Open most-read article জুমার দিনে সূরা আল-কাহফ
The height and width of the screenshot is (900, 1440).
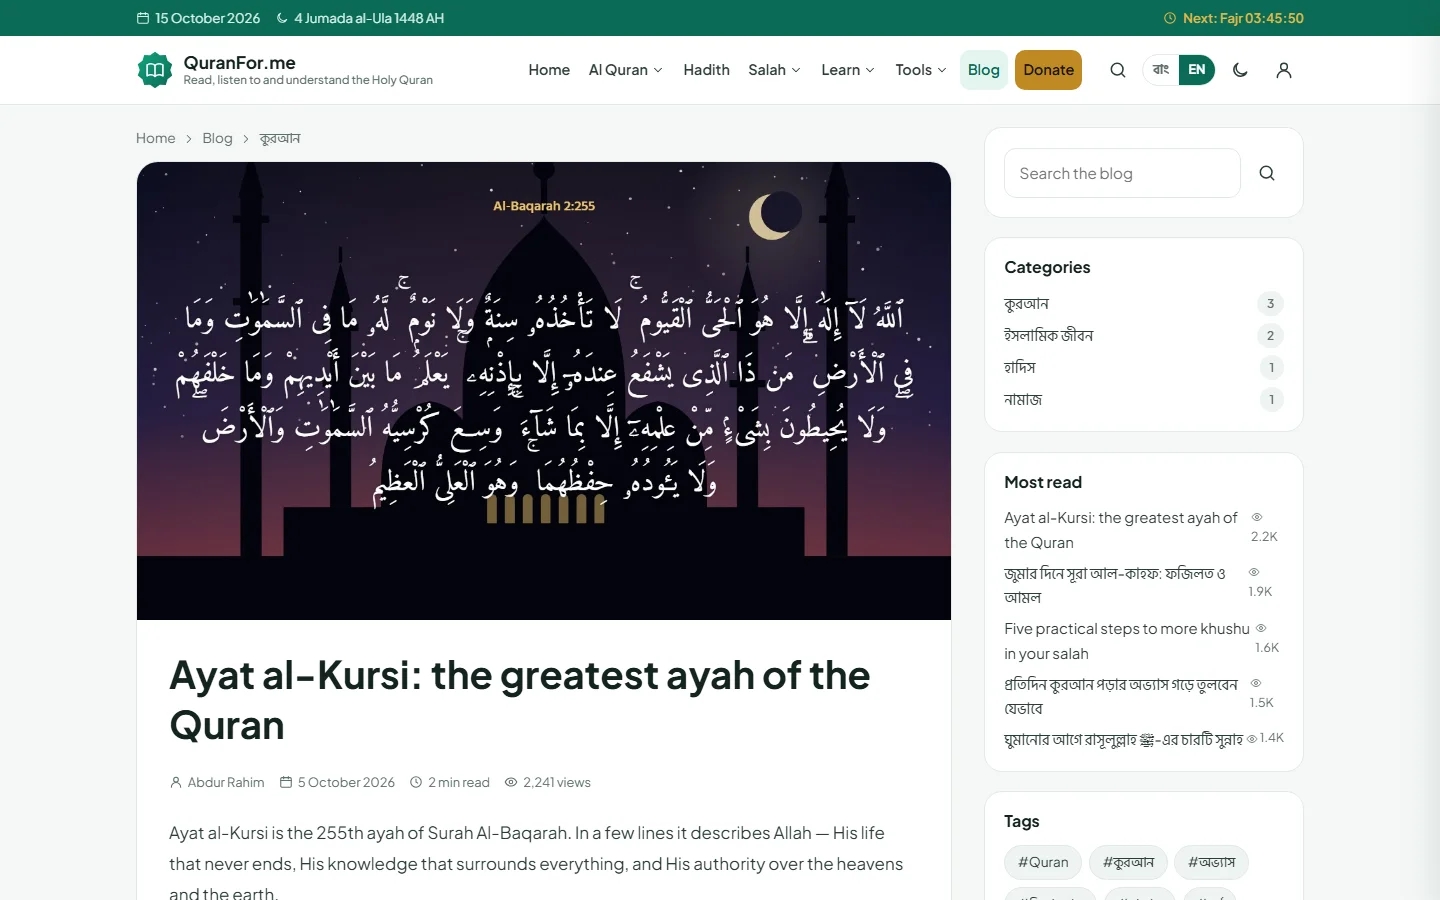[1116, 585]
